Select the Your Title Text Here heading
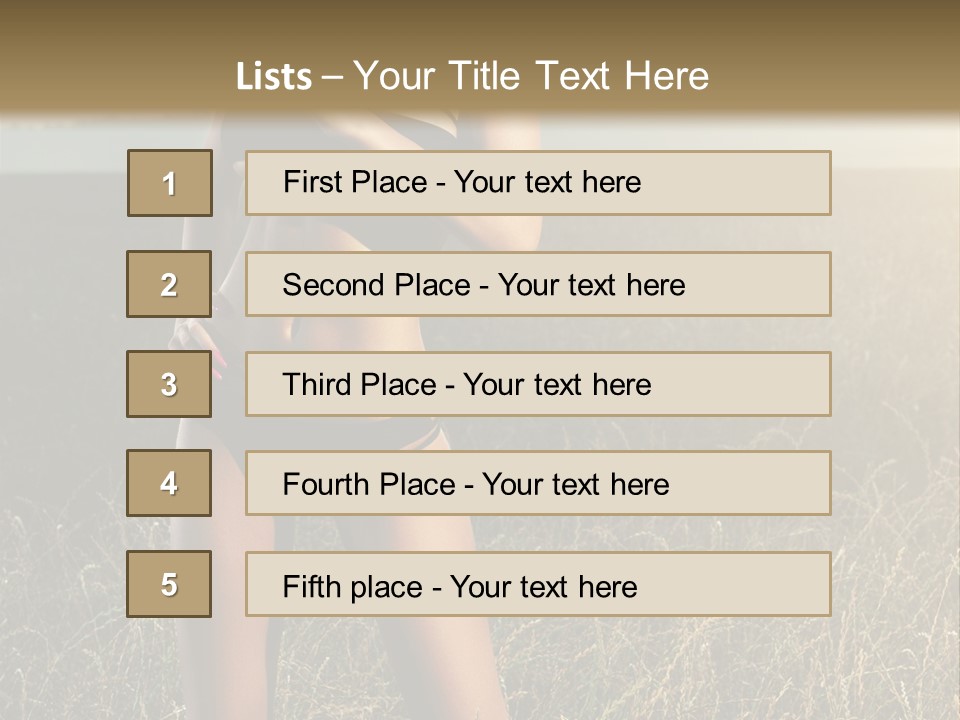This screenshot has height=720, width=960. [x=531, y=76]
